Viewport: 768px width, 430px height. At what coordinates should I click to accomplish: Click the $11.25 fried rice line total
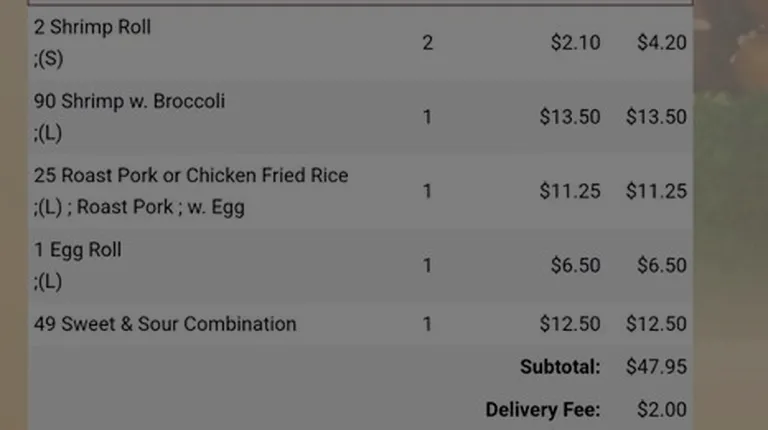(656, 191)
